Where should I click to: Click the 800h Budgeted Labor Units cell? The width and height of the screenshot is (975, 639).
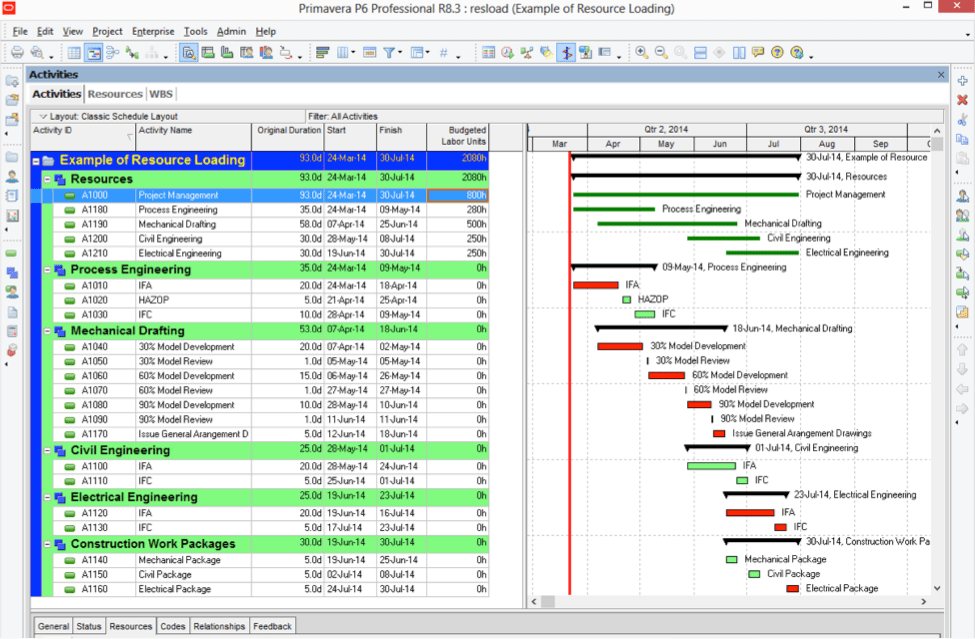click(458, 195)
